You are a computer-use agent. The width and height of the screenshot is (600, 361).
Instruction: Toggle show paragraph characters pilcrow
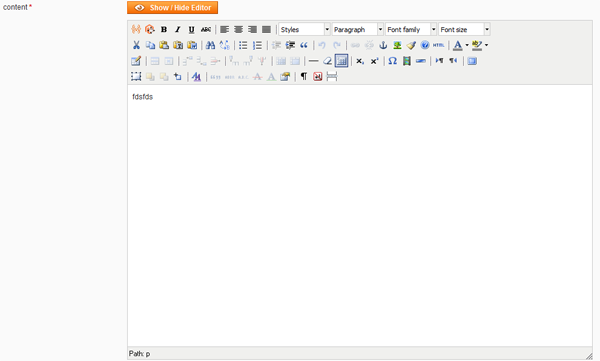(x=304, y=77)
